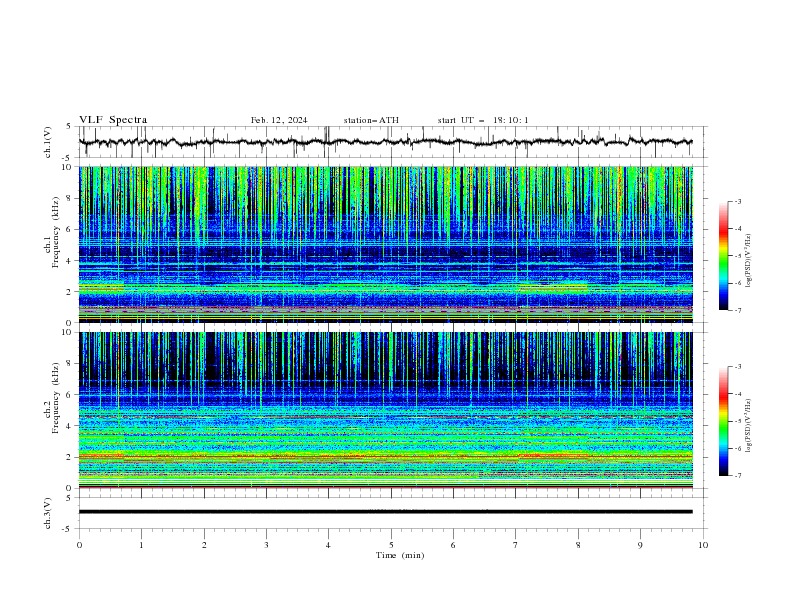The height and width of the screenshot is (612, 792).
Task: Click the time axis tick label "2"
Action: click(204, 545)
